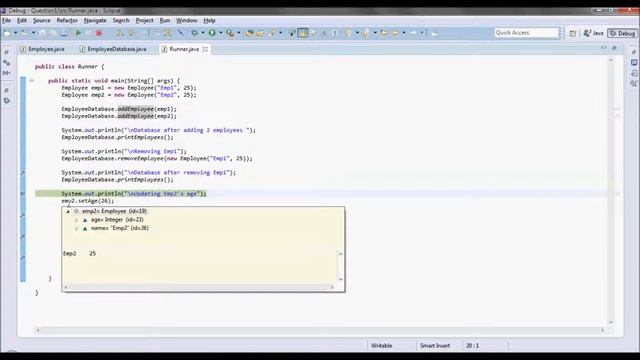Click the popup detail pane down arrow
Viewport: 640px width, 360px height.
pos(340,279)
